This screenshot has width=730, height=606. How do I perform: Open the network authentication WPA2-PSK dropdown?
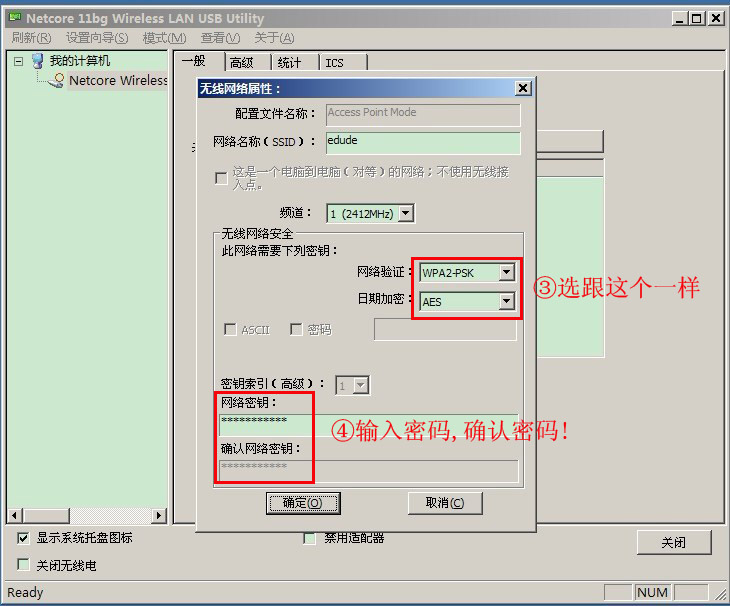coord(507,273)
